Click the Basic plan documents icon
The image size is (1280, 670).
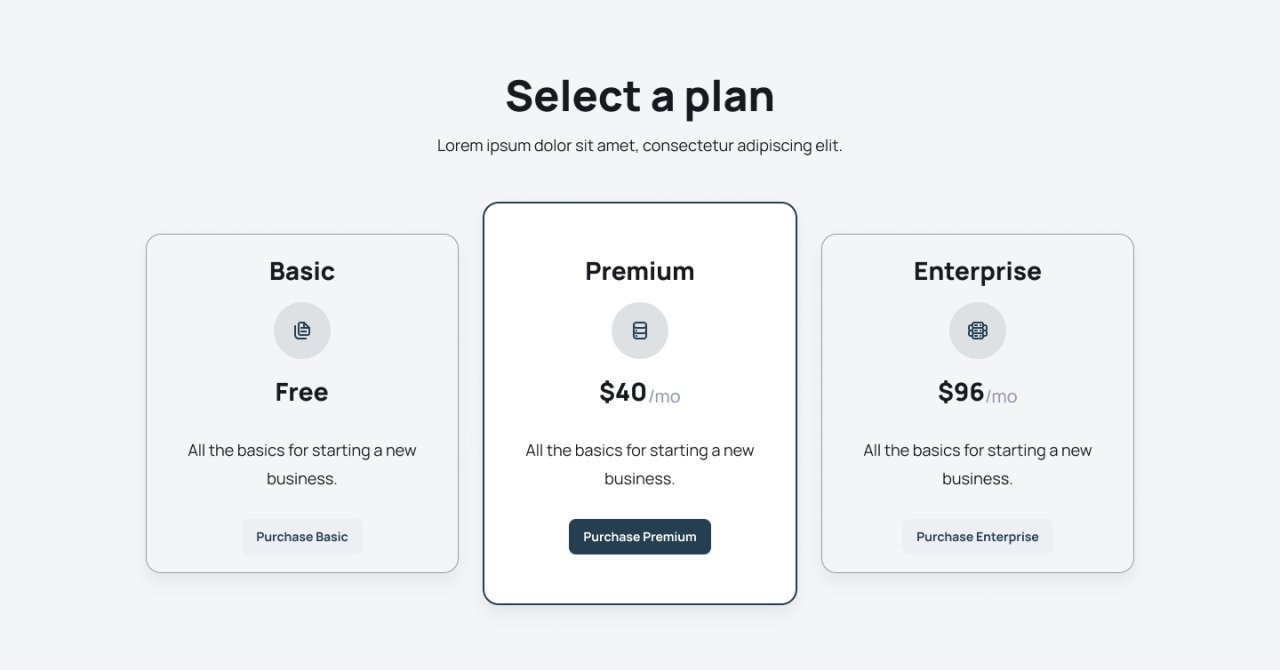click(302, 331)
